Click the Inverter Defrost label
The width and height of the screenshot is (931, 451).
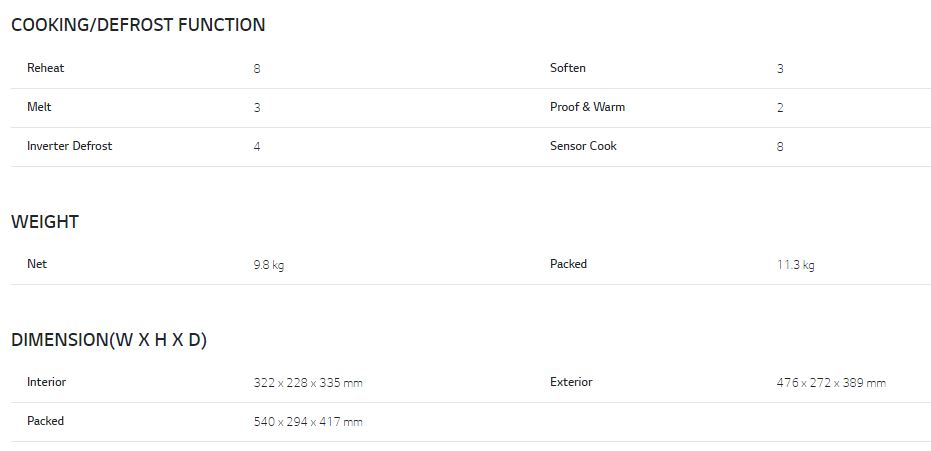(x=69, y=146)
